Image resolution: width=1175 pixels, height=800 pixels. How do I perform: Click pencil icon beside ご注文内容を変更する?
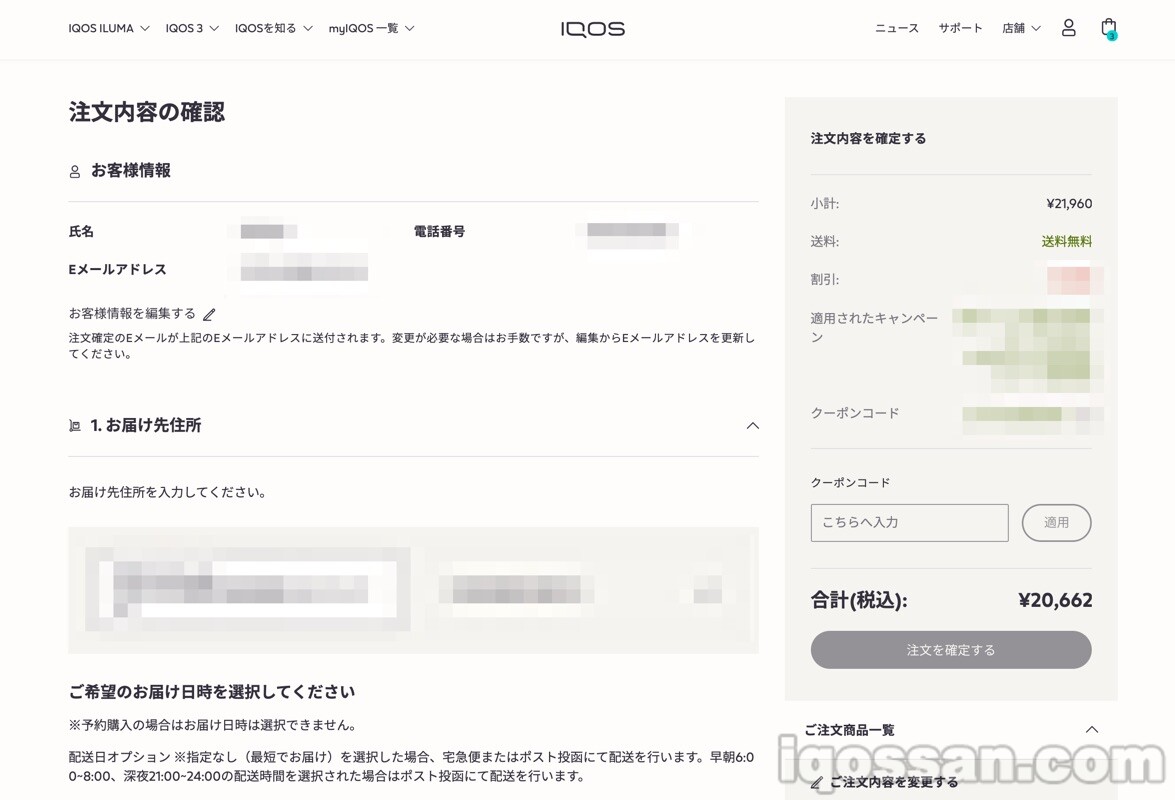(x=817, y=783)
